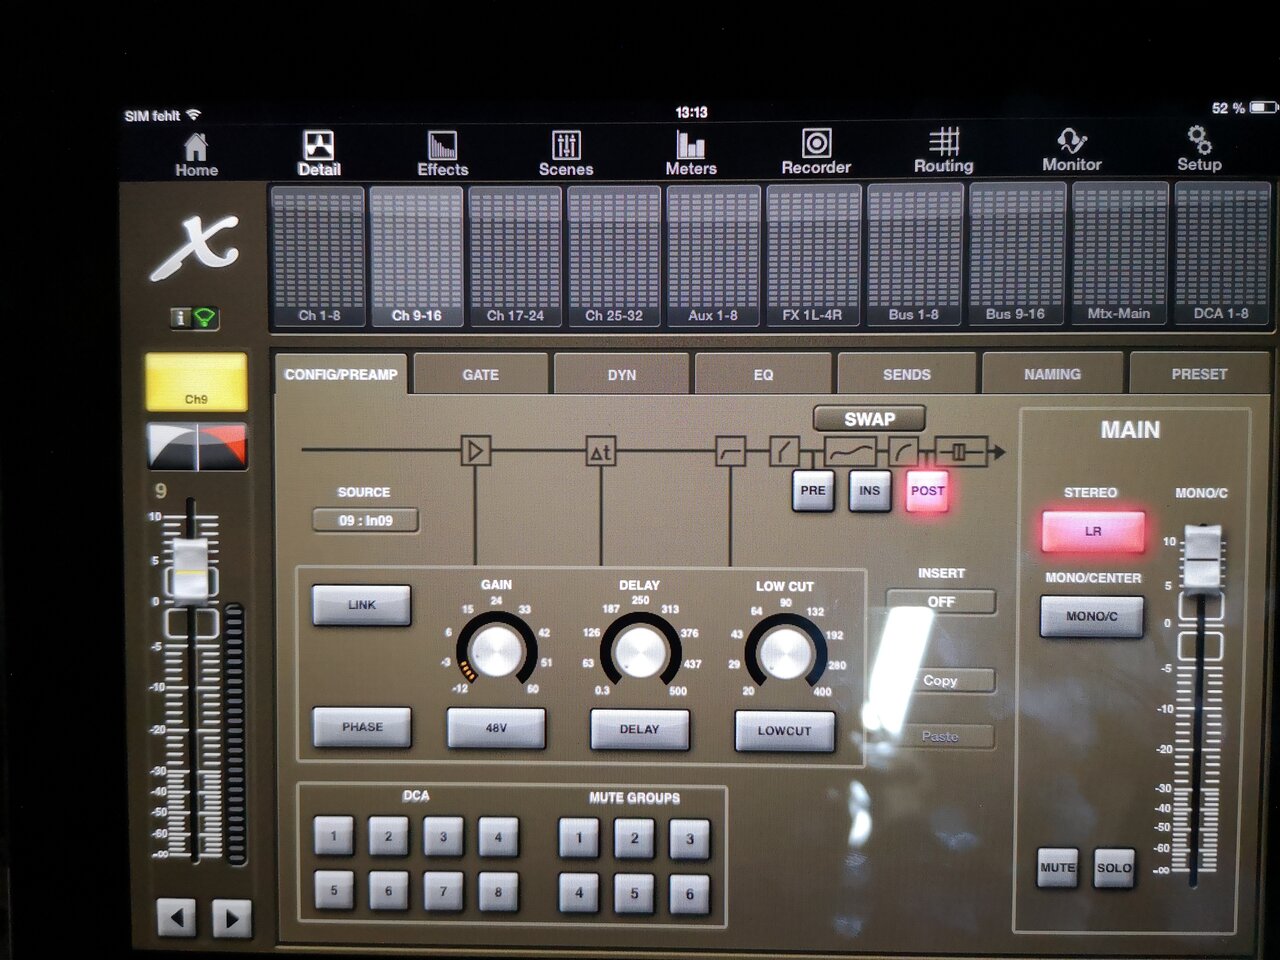Go to the Home screen
1280x960 pixels.
coord(196,155)
